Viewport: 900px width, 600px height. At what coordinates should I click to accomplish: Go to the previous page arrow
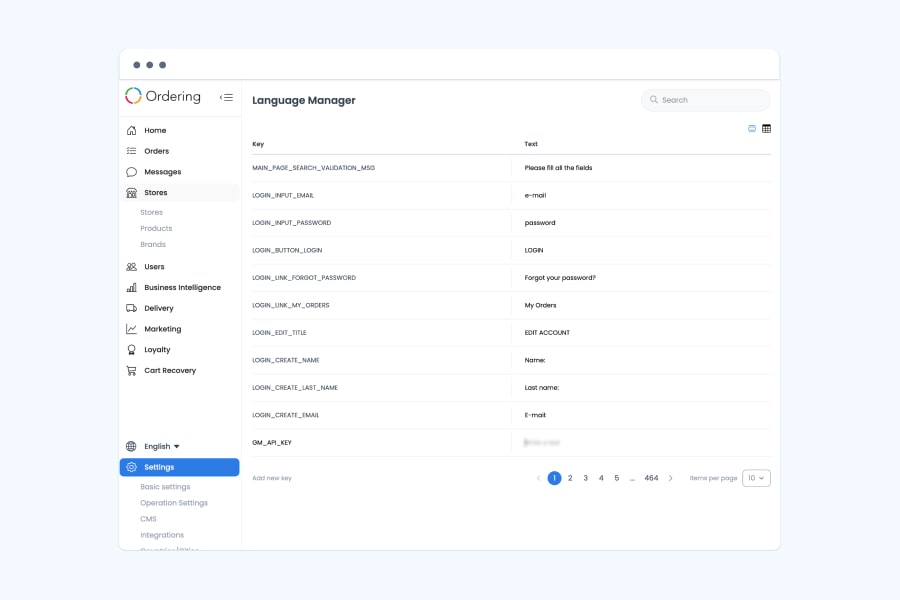[x=538, y=478]
